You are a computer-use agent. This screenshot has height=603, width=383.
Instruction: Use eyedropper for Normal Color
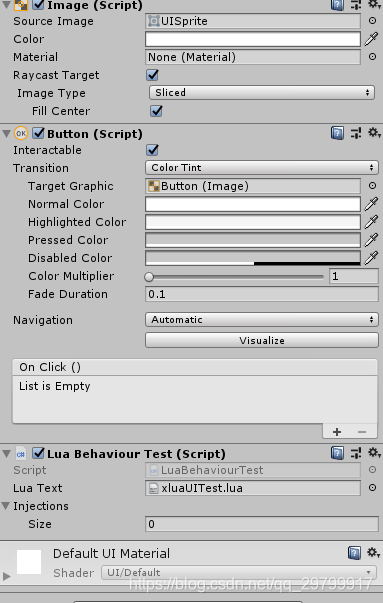pyautogui.click(x=371, y=204)
